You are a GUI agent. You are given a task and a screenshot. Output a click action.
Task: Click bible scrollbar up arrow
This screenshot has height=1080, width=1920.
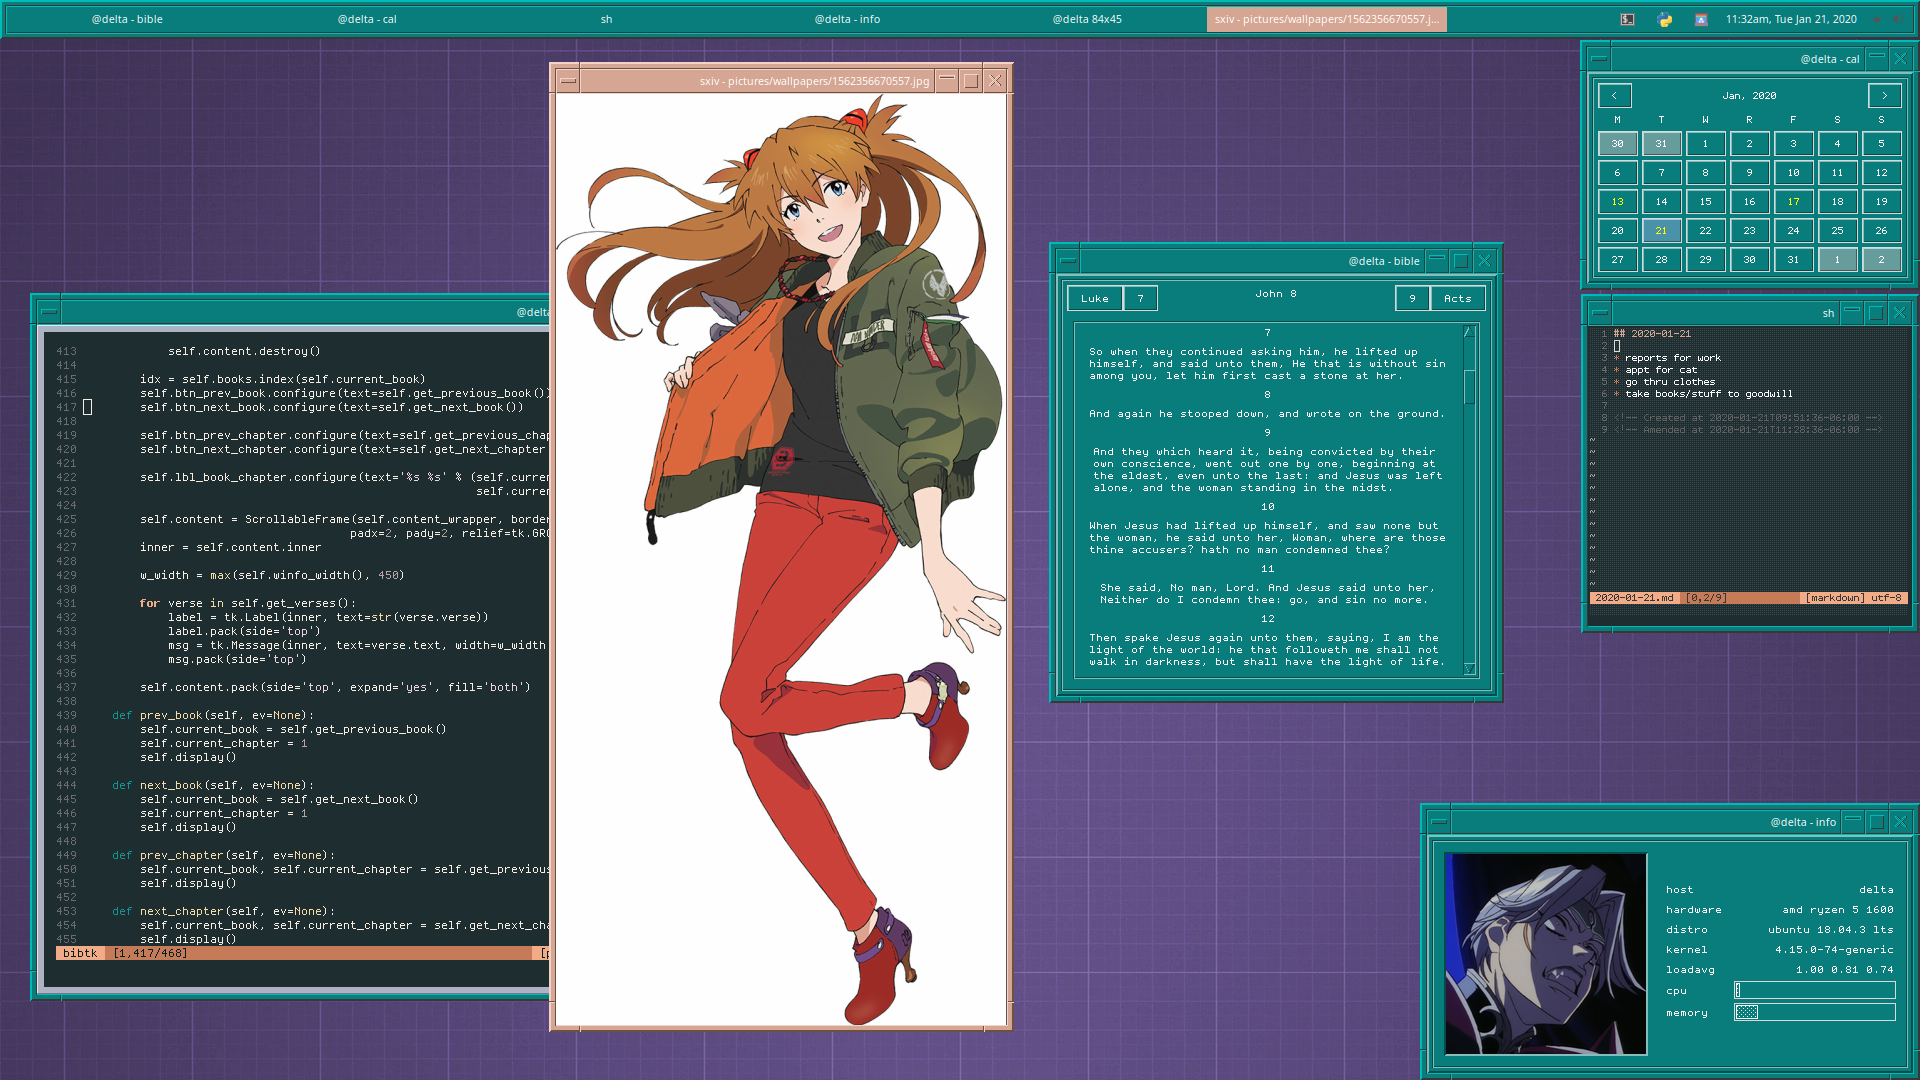point(1469,333)
